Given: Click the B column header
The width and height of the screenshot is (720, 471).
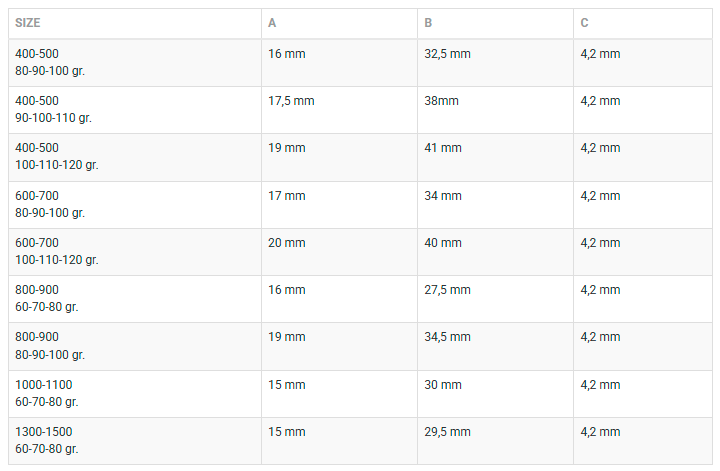Looking at the screenshot, I should click(428, 23).
